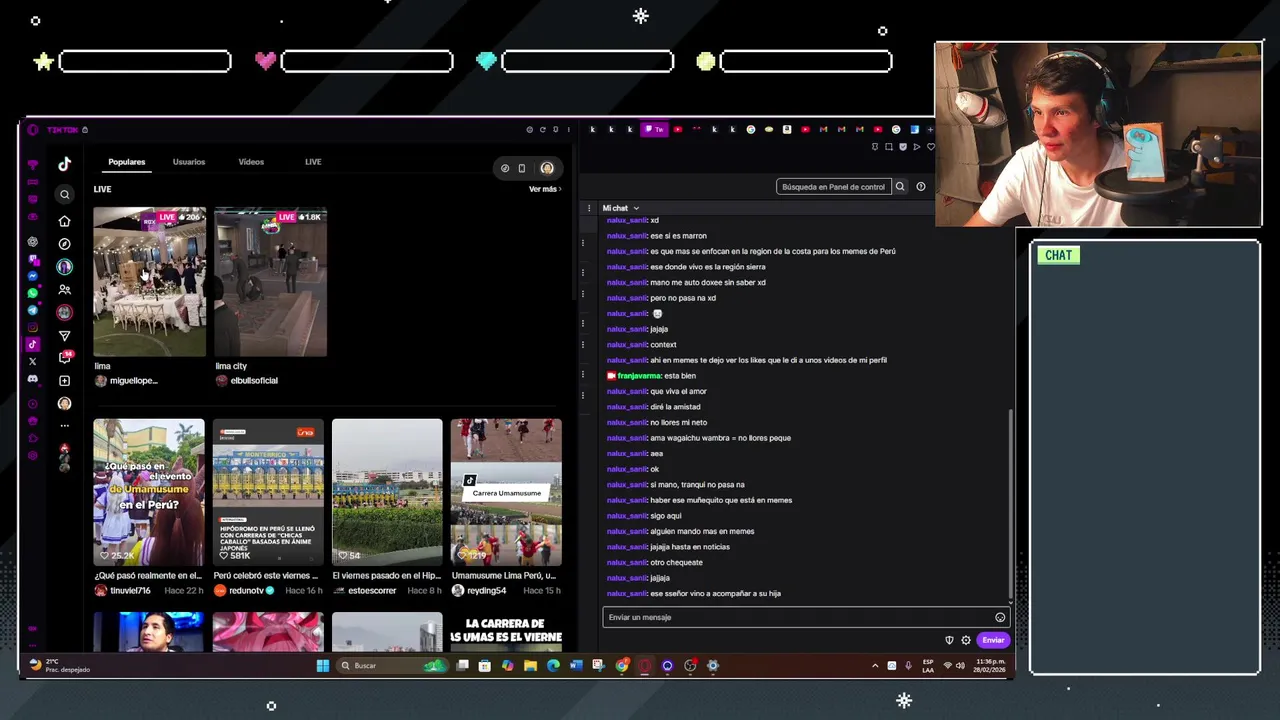The width and height of the screenshot is (1280, 720).
Task: Click the upload plus icon in TikTok sidebar
Action: coord(64,381)
